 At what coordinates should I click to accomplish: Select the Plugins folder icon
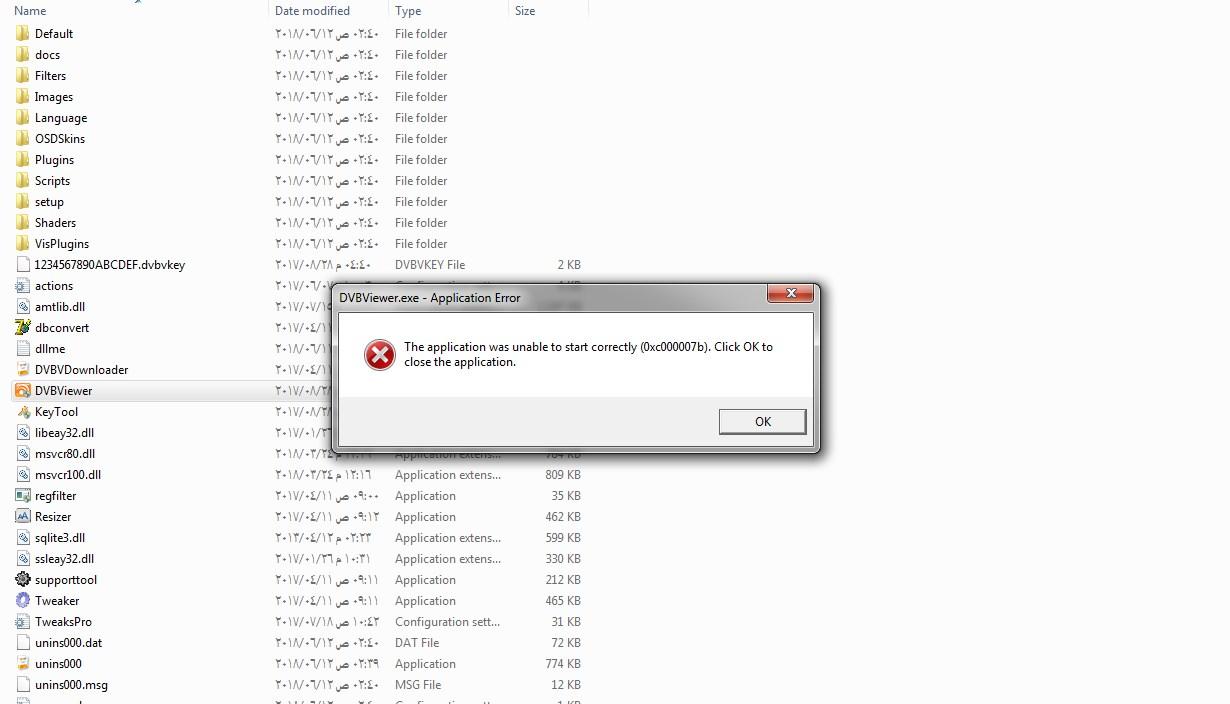pyautogui.click(x=23, y=160)
